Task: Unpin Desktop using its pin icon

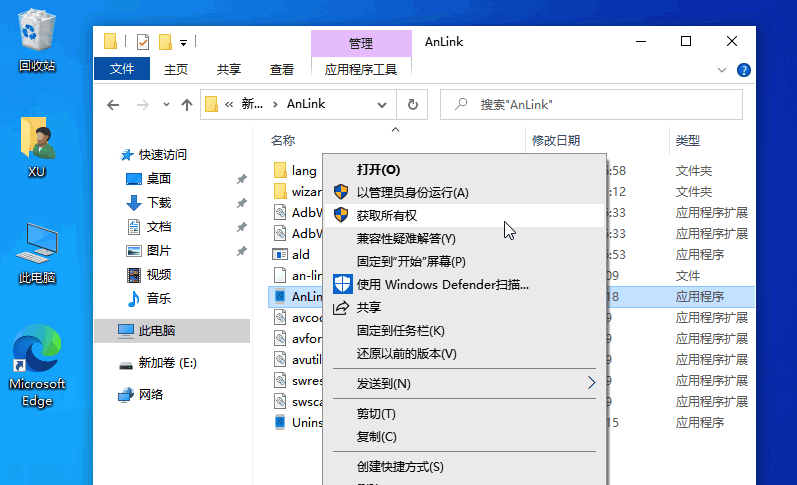Action: pos(241,179)
